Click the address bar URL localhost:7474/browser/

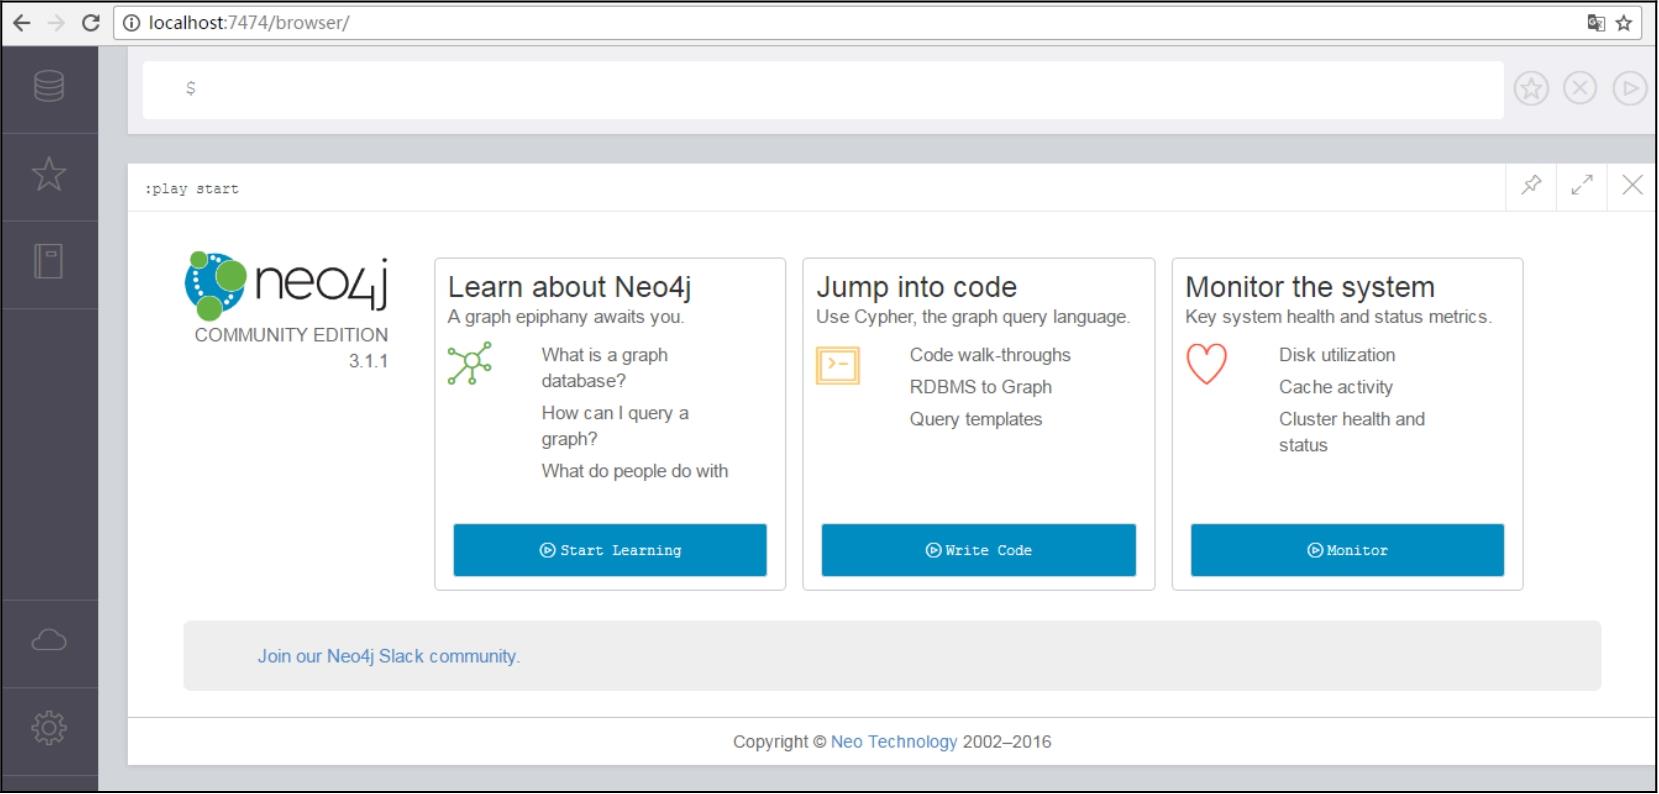(x=249, y=22)
